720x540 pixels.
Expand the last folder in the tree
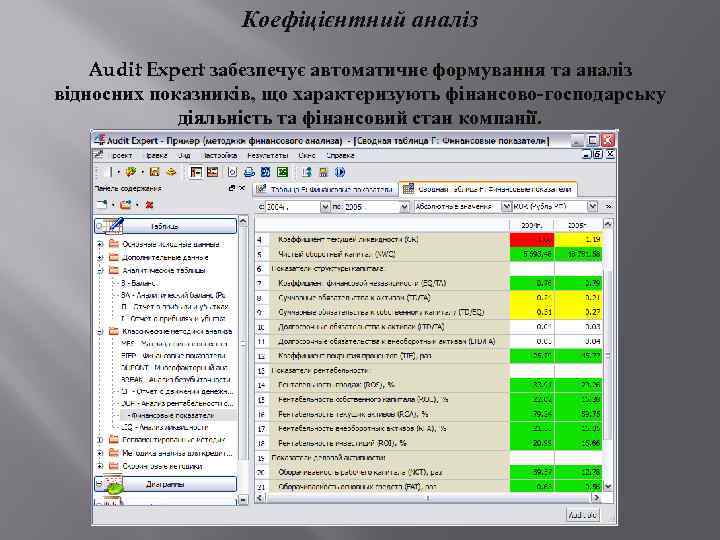(x=100, y=466)
